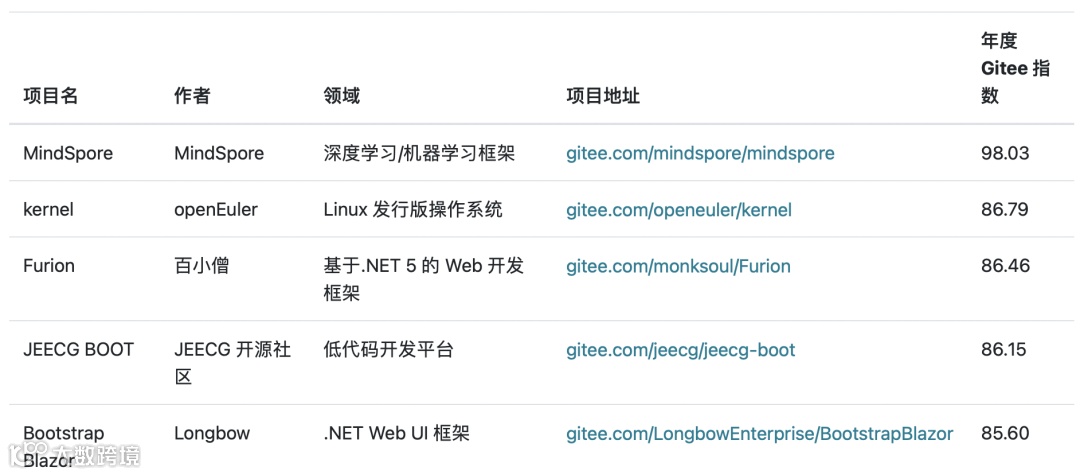The width and height of the screenshot is (1080, 475).
Task: Select the JEECG BOOT project name cell
Action: click(79, 350)
